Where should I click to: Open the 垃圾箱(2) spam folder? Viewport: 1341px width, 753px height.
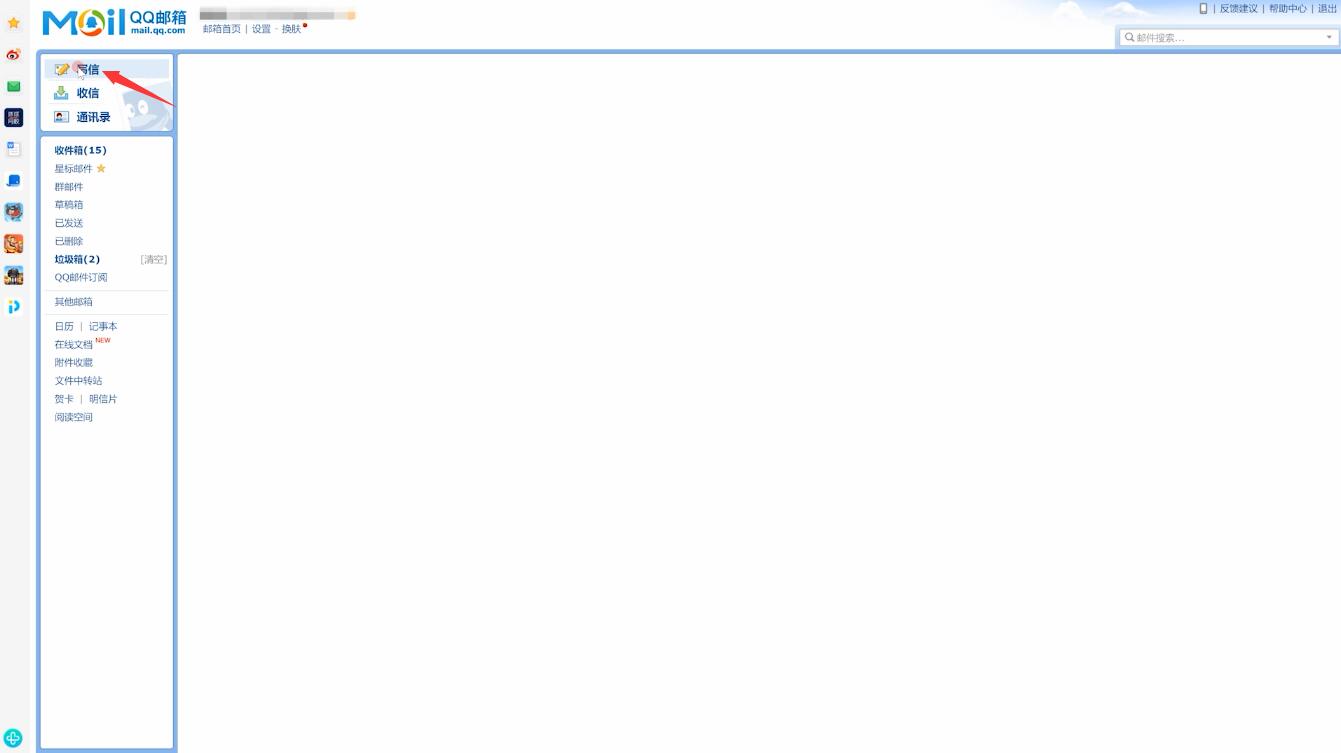[77, 259]
